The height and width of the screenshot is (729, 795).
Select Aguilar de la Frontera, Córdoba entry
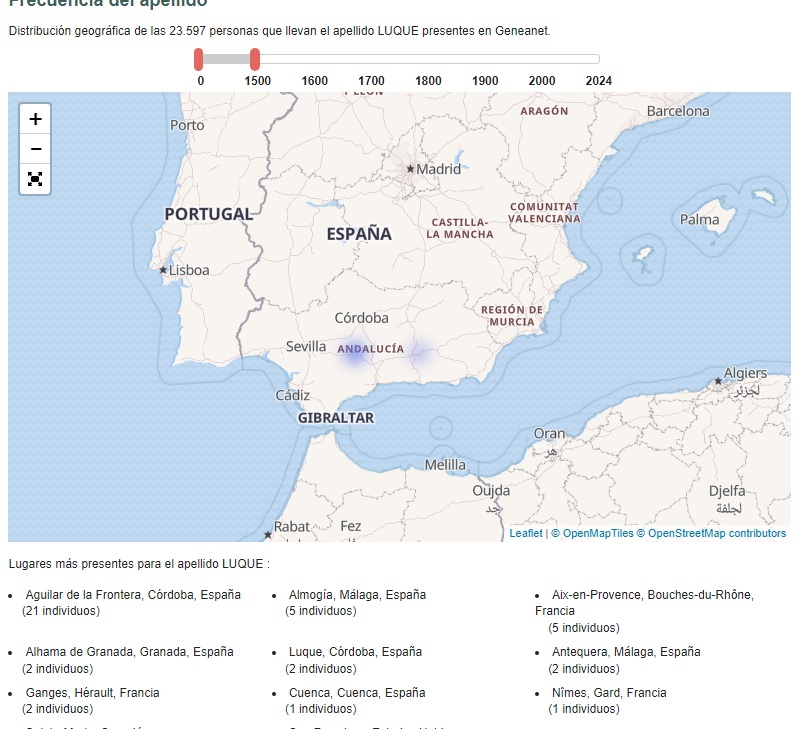[133, 595]
